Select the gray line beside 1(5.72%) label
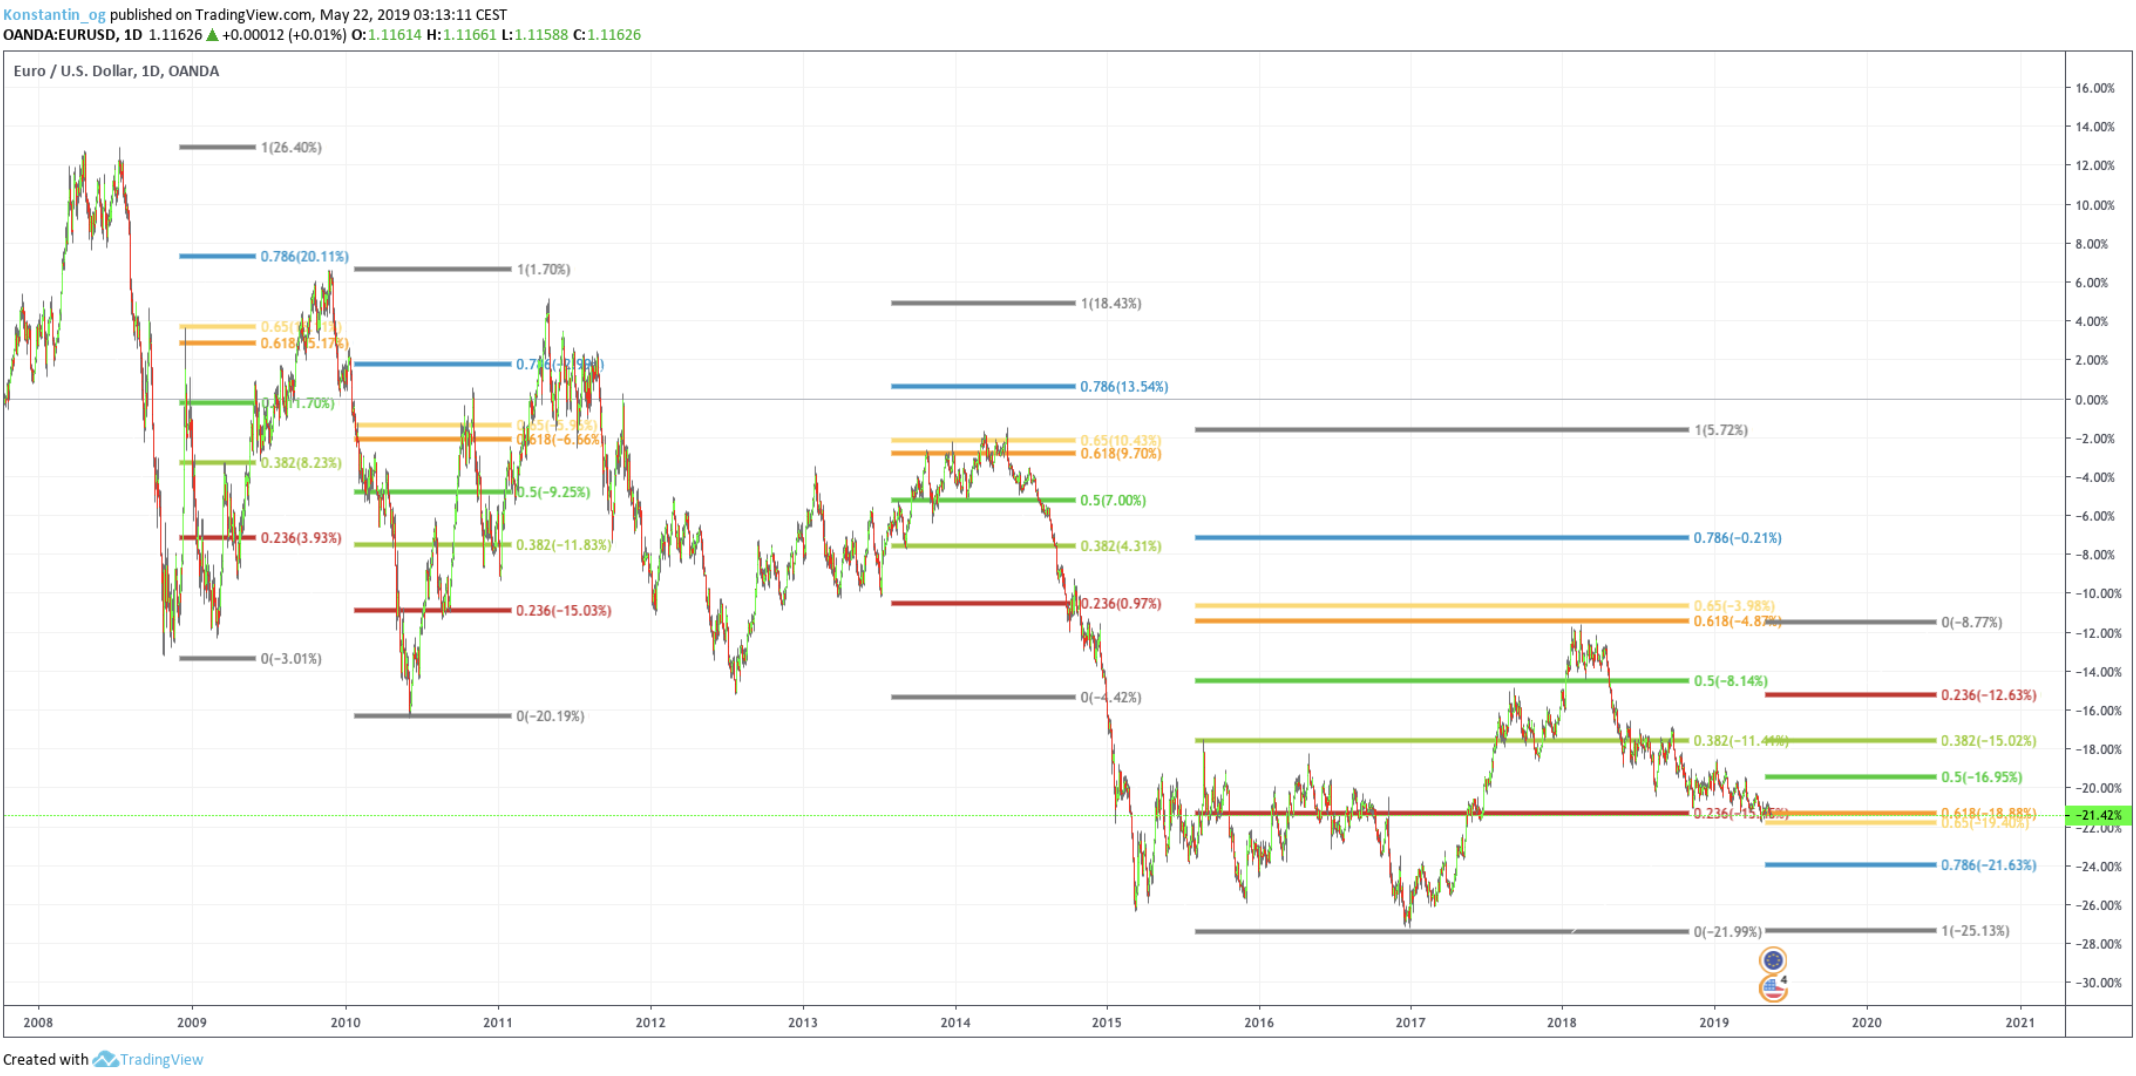Screen dimensions: 2136x1076 coord(1442,430)
